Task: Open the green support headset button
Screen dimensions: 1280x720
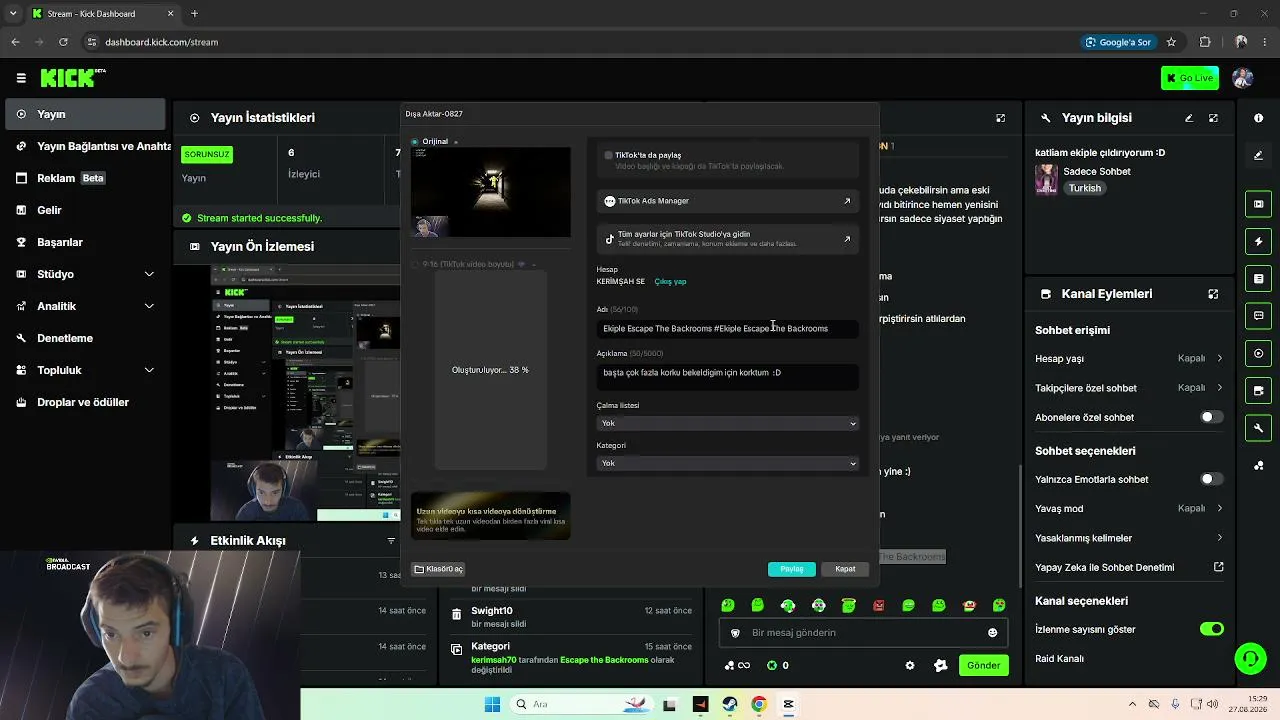Action: click(x=1250, y=658)
